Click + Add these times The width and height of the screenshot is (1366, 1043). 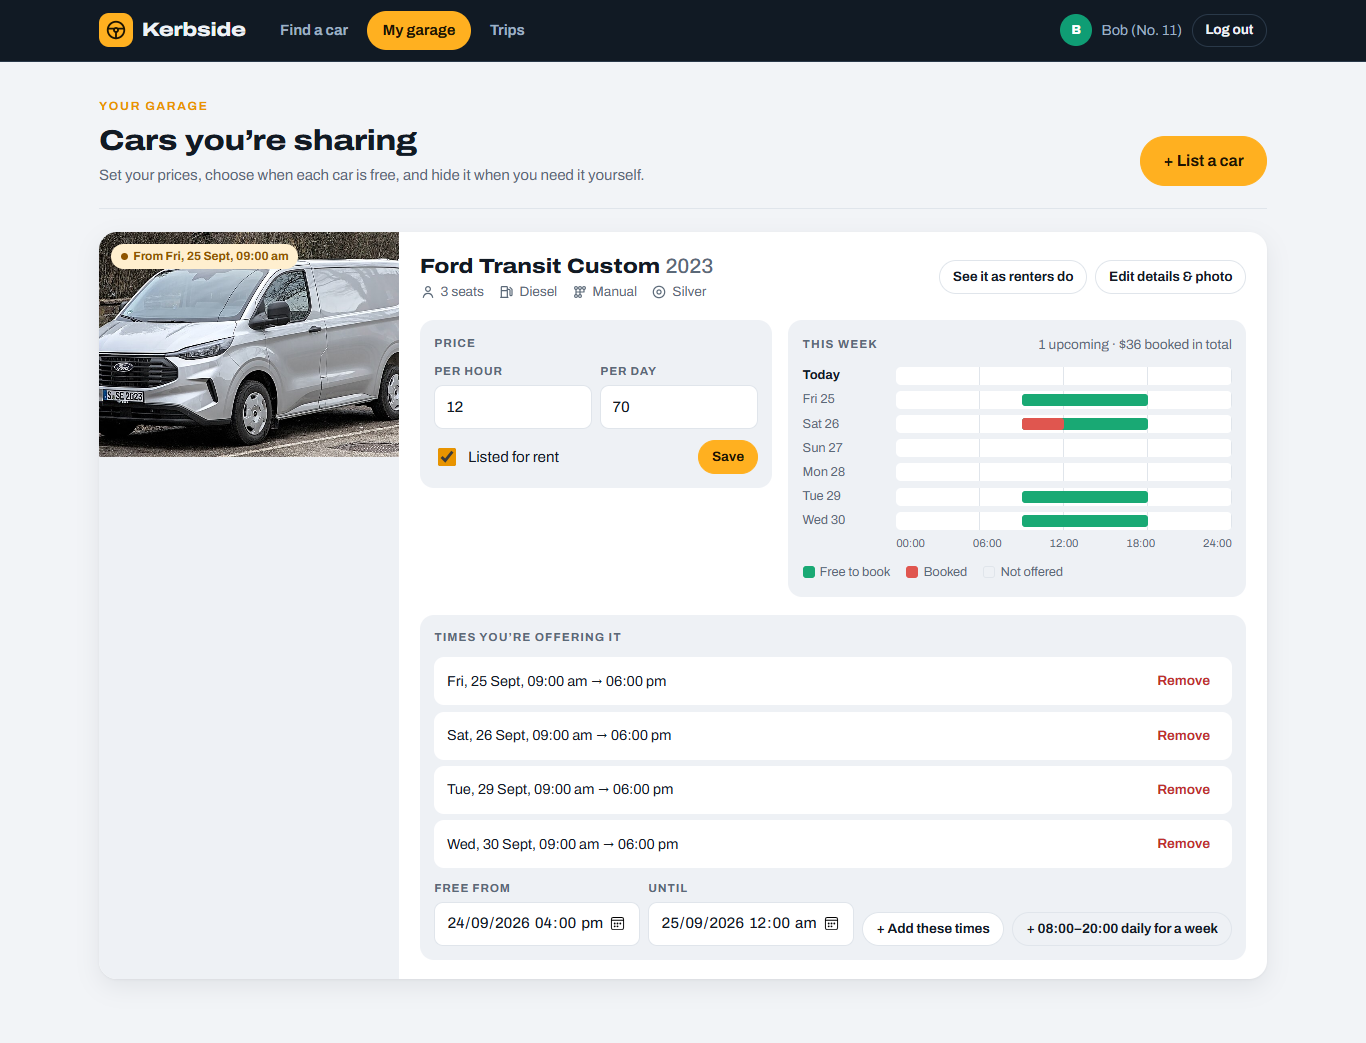click(x=933, y=929)
